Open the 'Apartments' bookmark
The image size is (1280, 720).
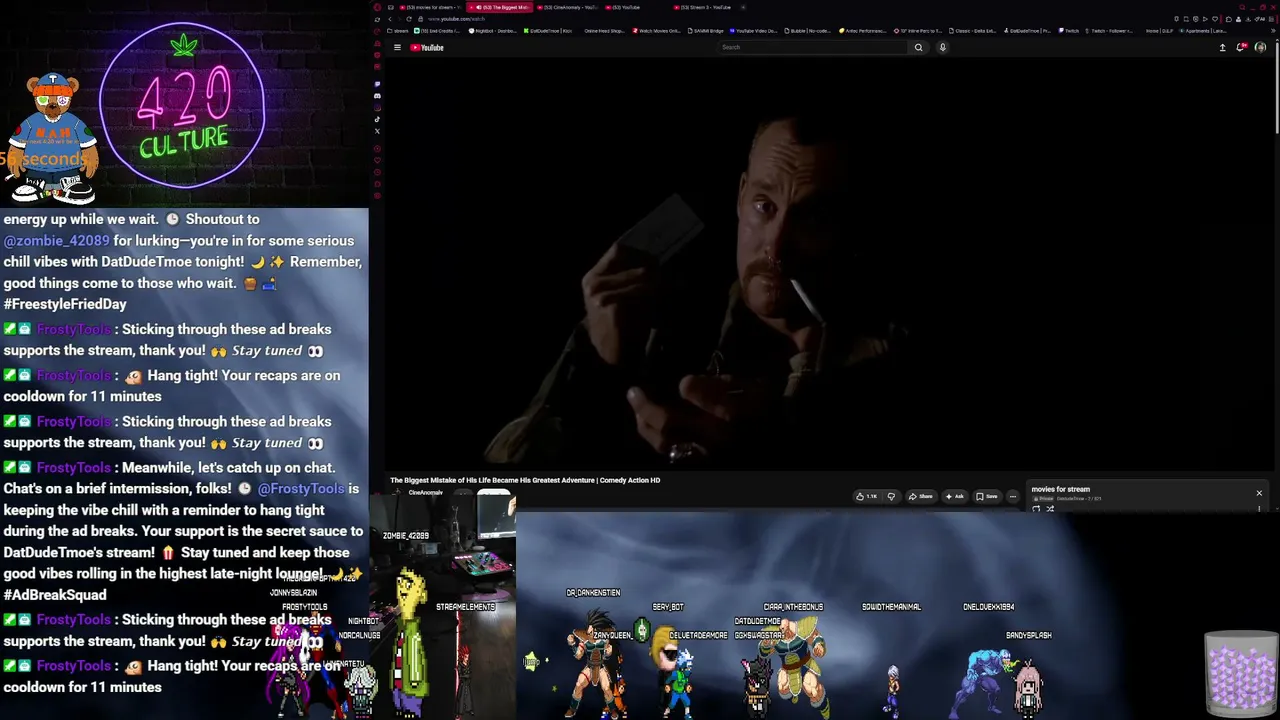(x=1203, y=31)
